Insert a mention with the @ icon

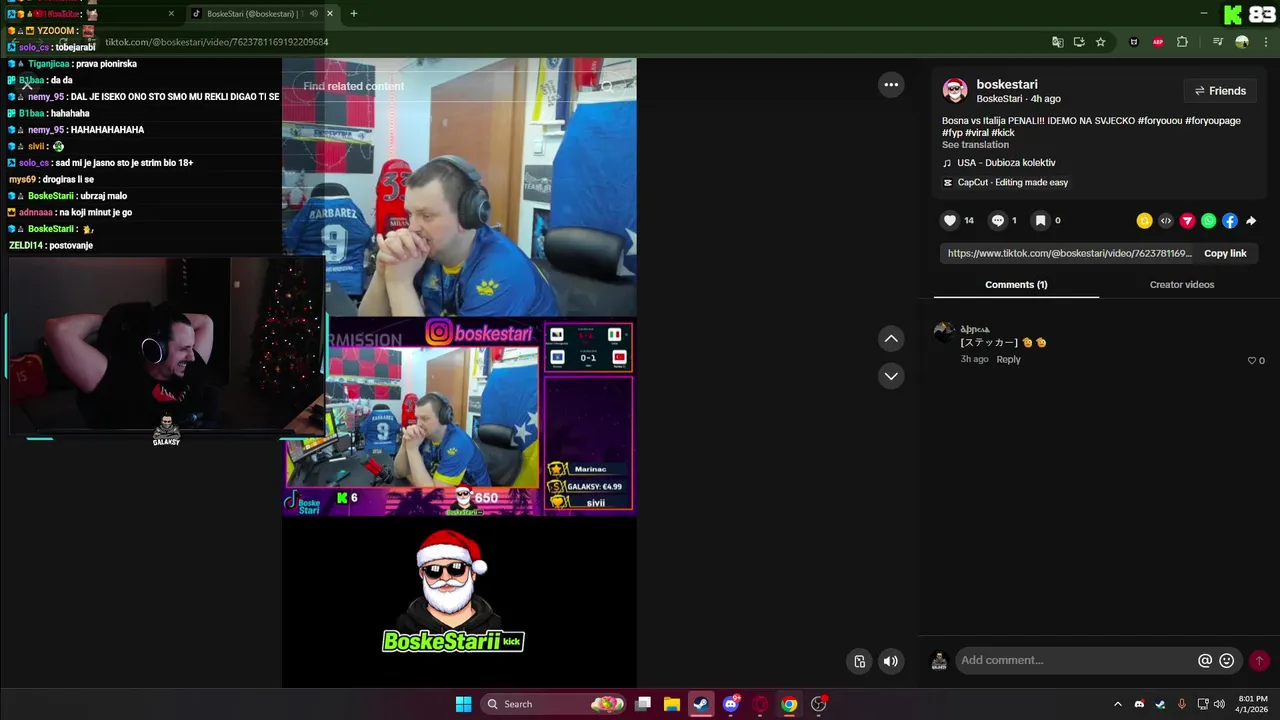tap(1205, 661)
